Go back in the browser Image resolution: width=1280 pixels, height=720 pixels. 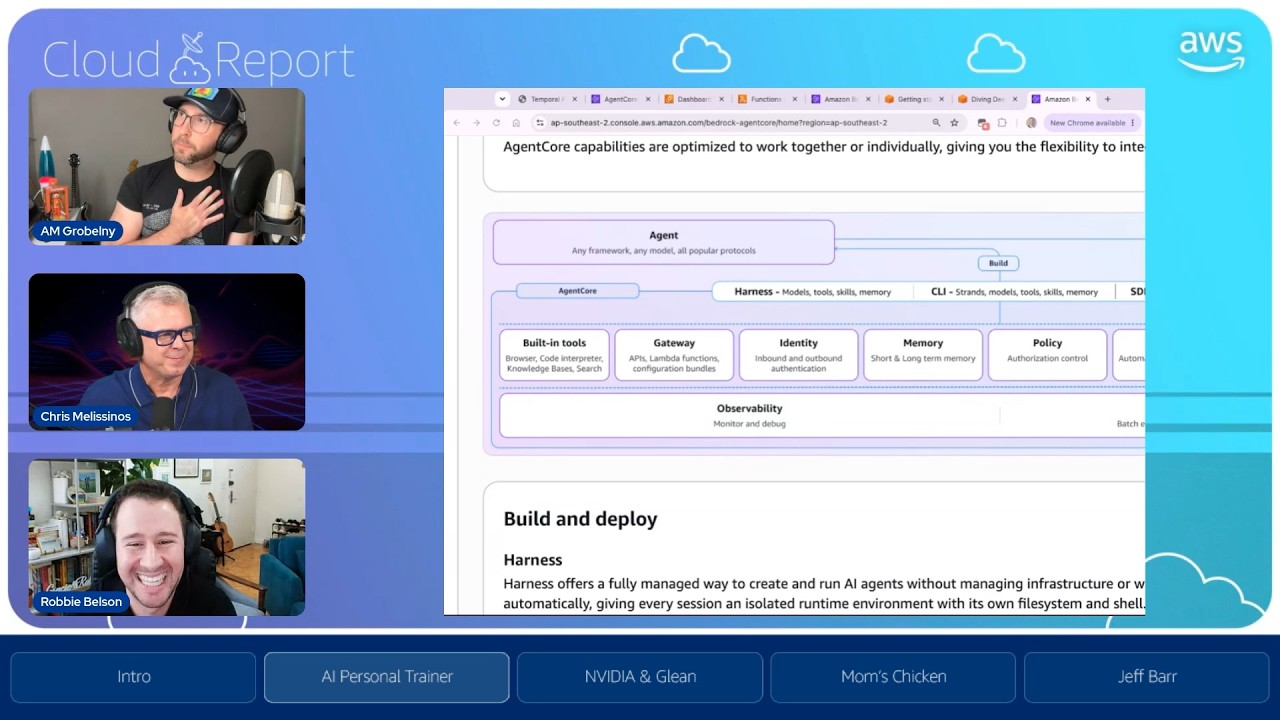(457, 123)
